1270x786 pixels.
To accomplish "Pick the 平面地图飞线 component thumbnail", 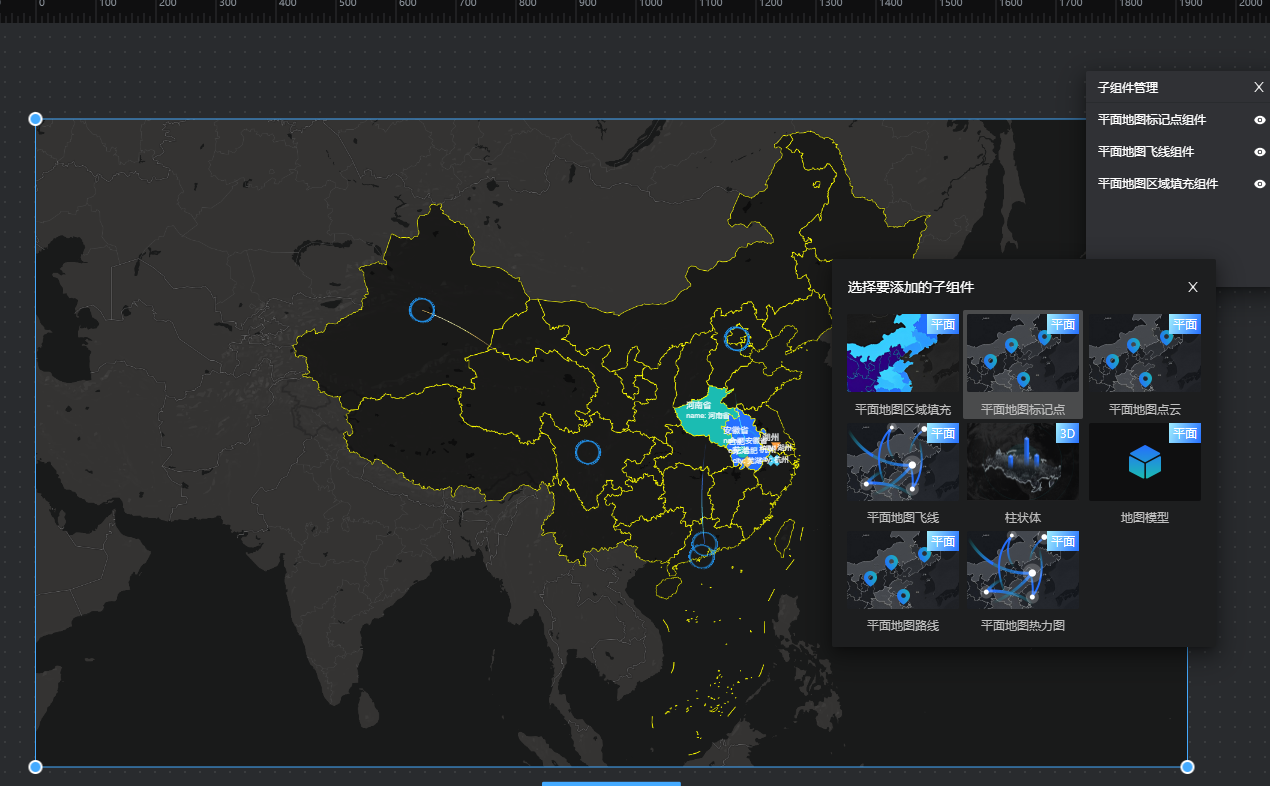I will tap(902, 461).
